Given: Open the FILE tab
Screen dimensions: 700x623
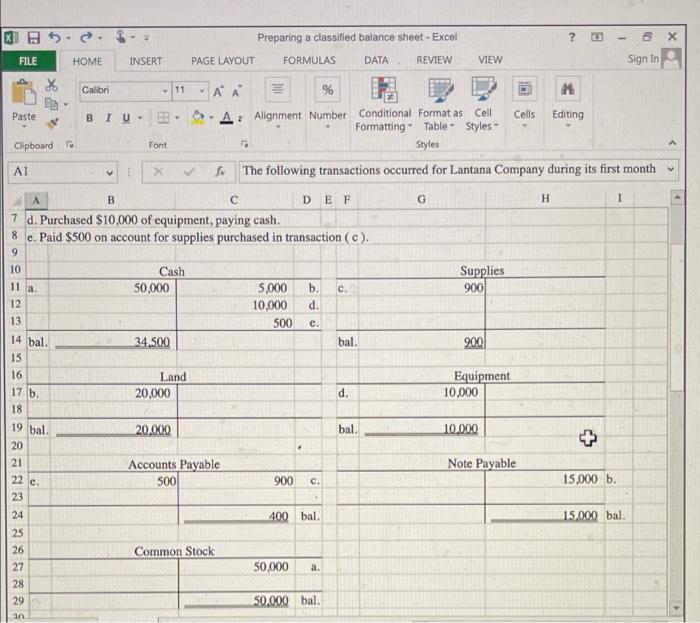Looking at the screenshot, I should point(29,61).
